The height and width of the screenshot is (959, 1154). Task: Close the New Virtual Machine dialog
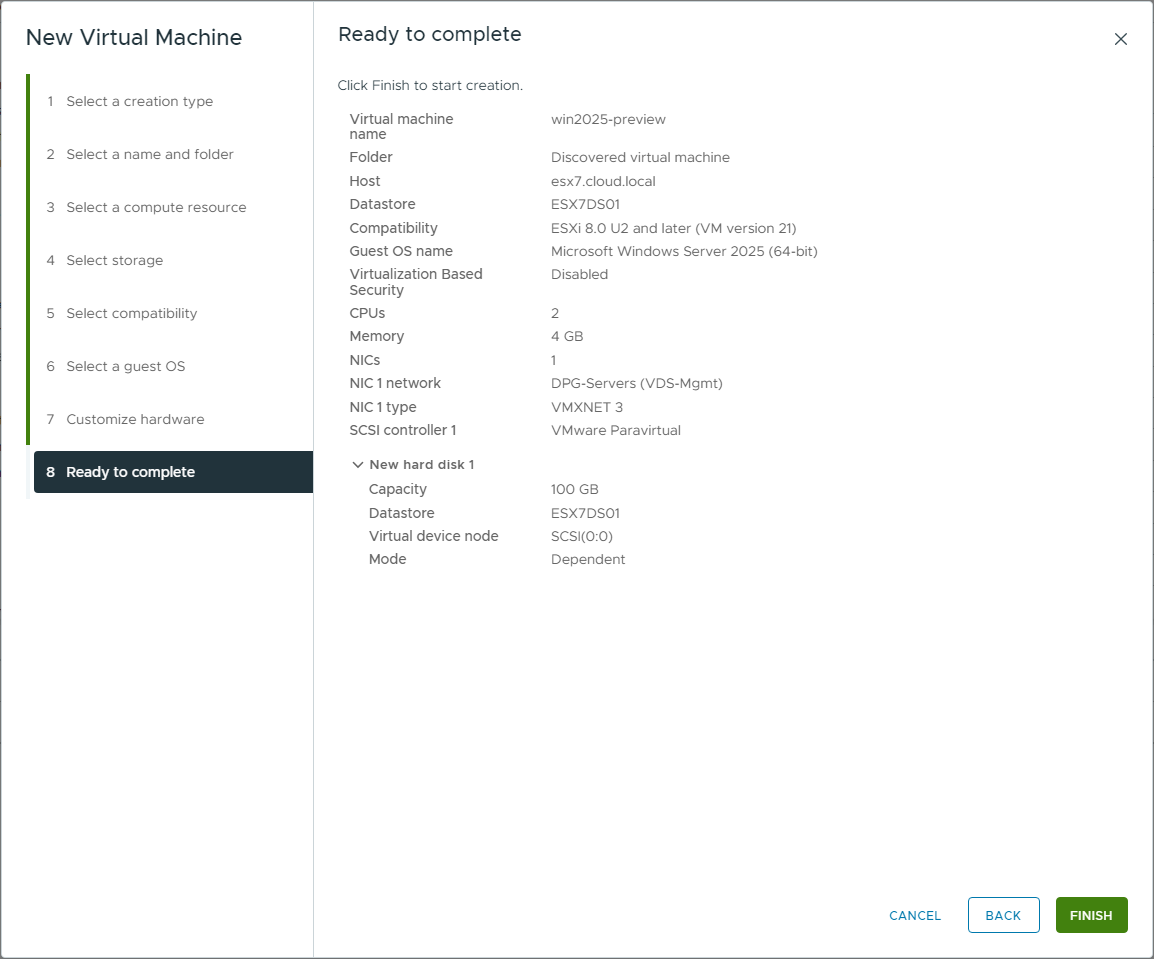(x=1120, y=40)
